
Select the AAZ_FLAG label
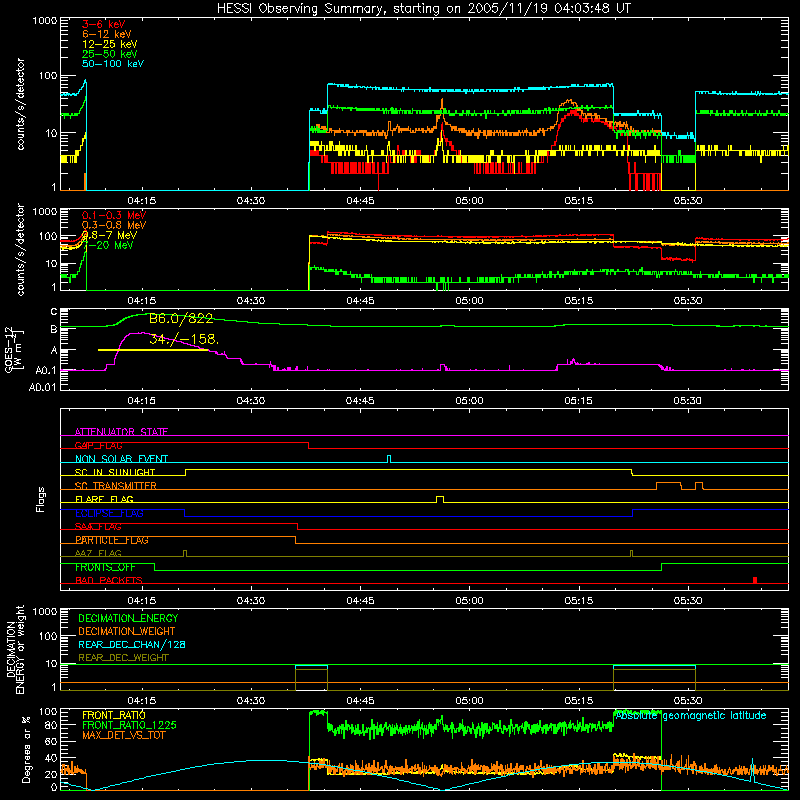click(98, 553)
